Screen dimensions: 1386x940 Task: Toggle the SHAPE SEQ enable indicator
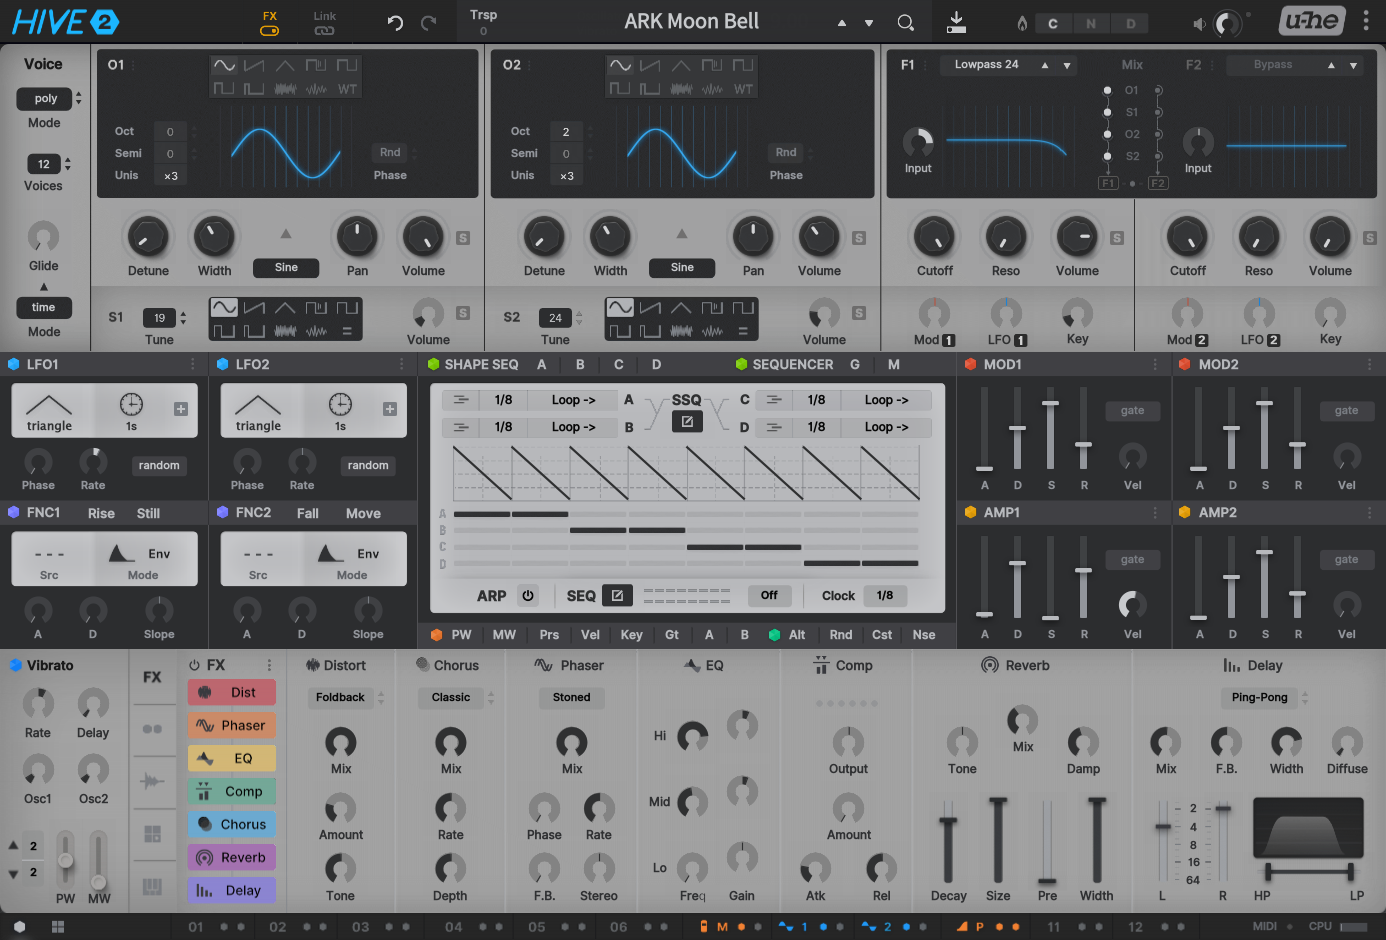(x=434, y=364)
